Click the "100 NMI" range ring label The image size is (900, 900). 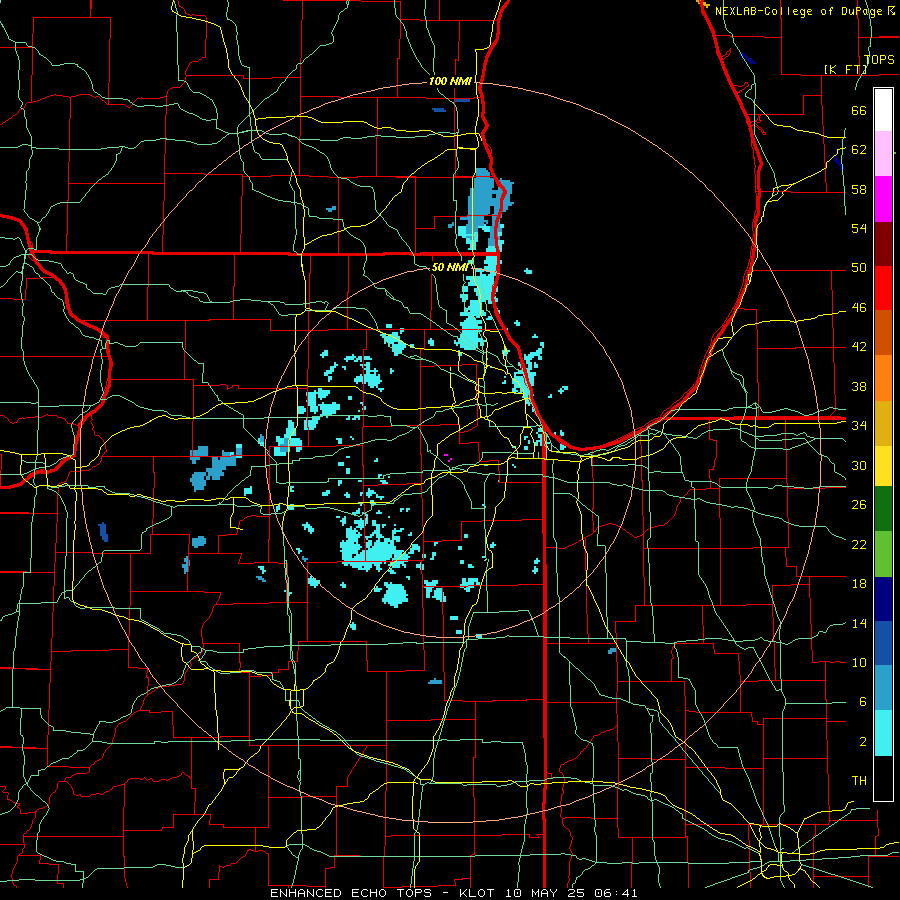(x=450, y=82)
